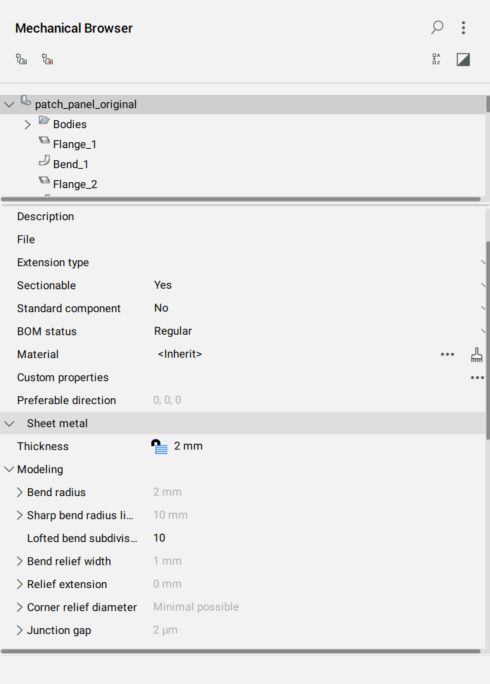The height and width of the screenshot is (684, 490).
Task: Open Material browse ellipsis button
Action: tap(447, 355)
